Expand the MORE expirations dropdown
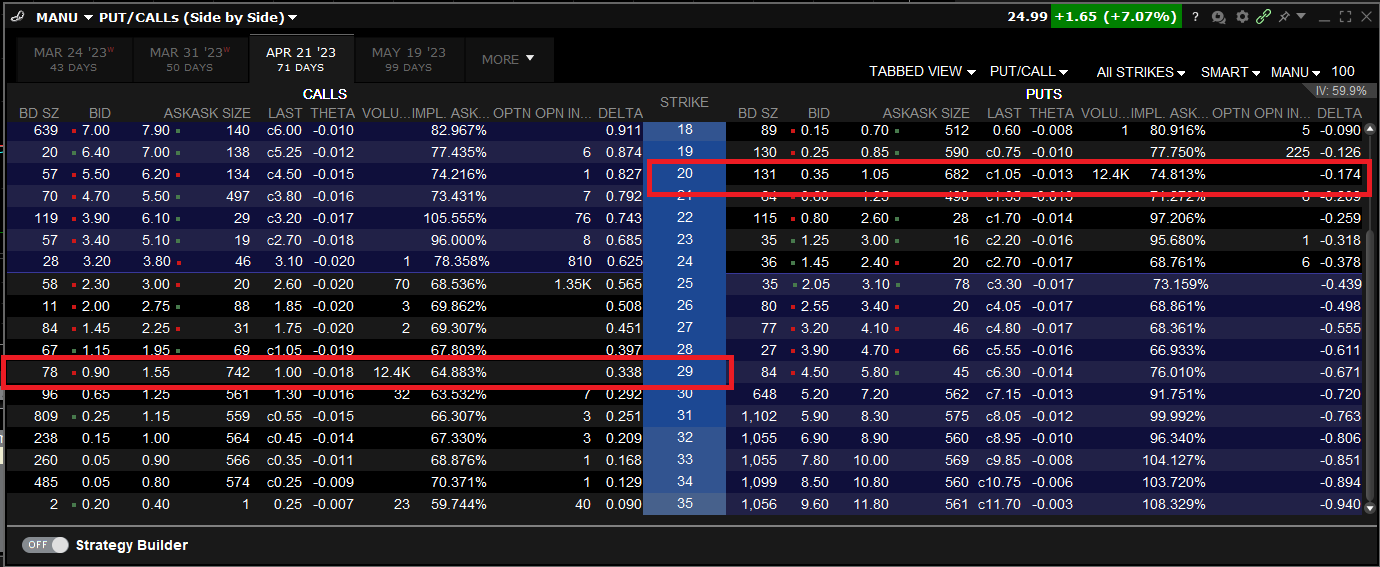Viewport: 1380px width, 567px height. point(509,59)
